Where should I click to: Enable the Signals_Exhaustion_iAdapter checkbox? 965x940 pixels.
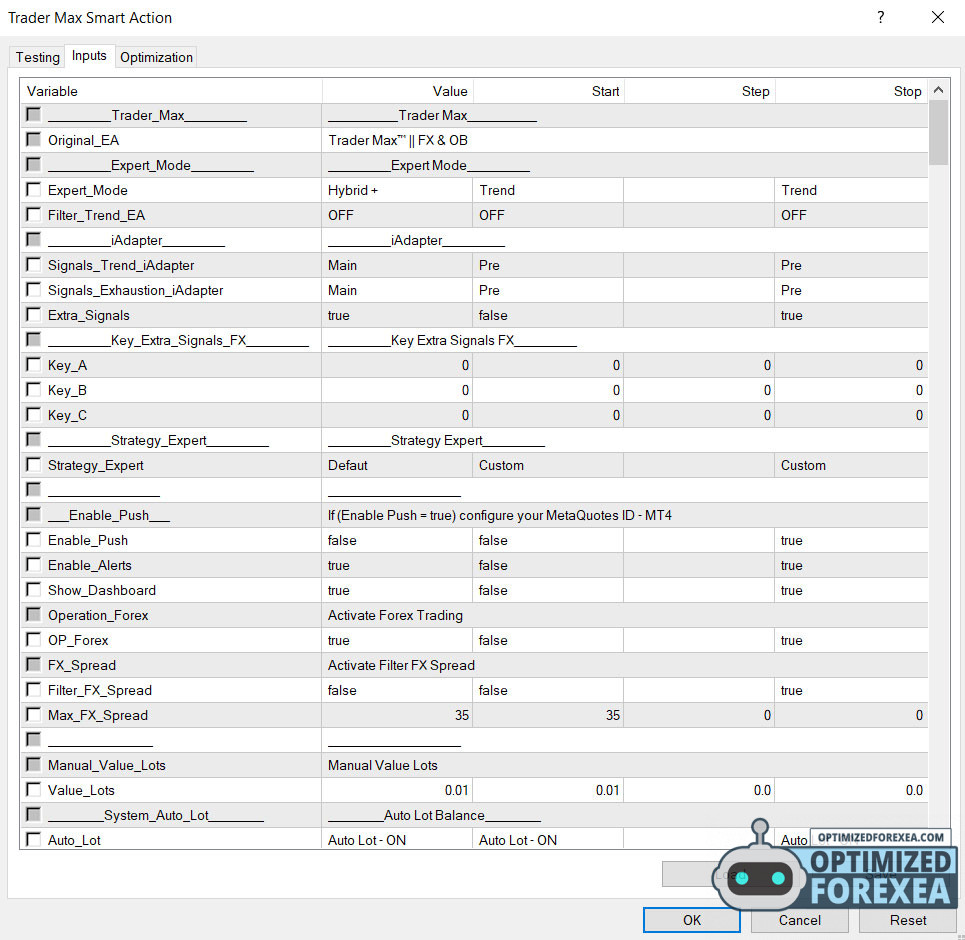pos(33,290)
